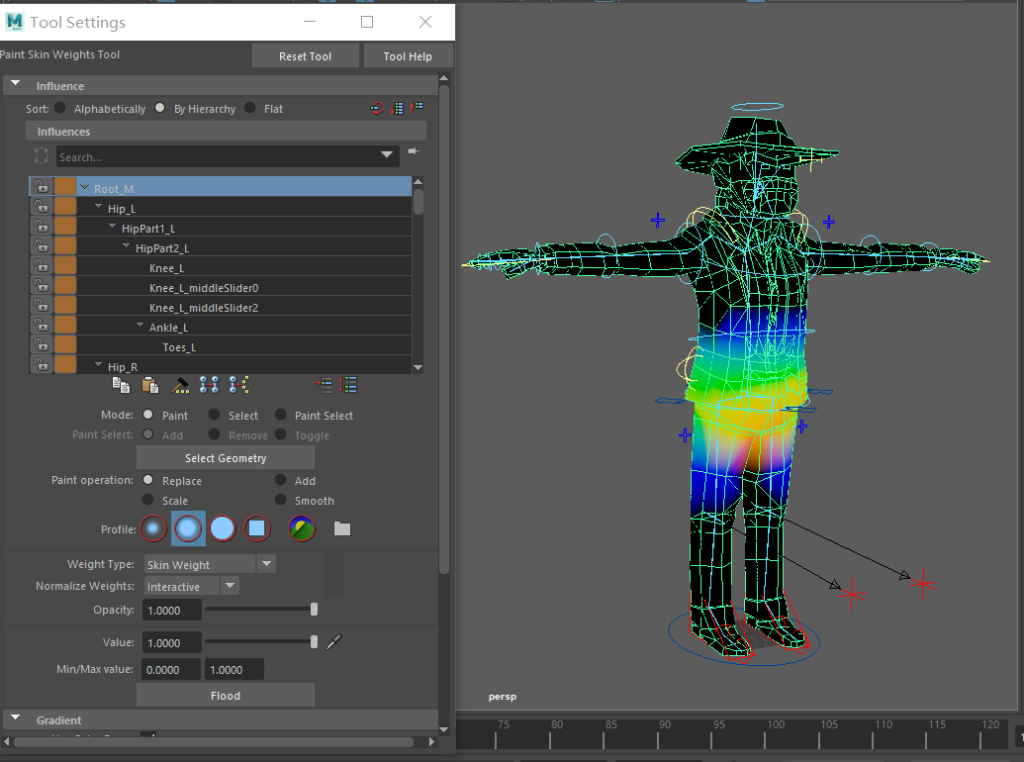This screenshot has width=1024, height=762.
Task: Click the Min value field showing 0.0000
Action: point(172,669)
